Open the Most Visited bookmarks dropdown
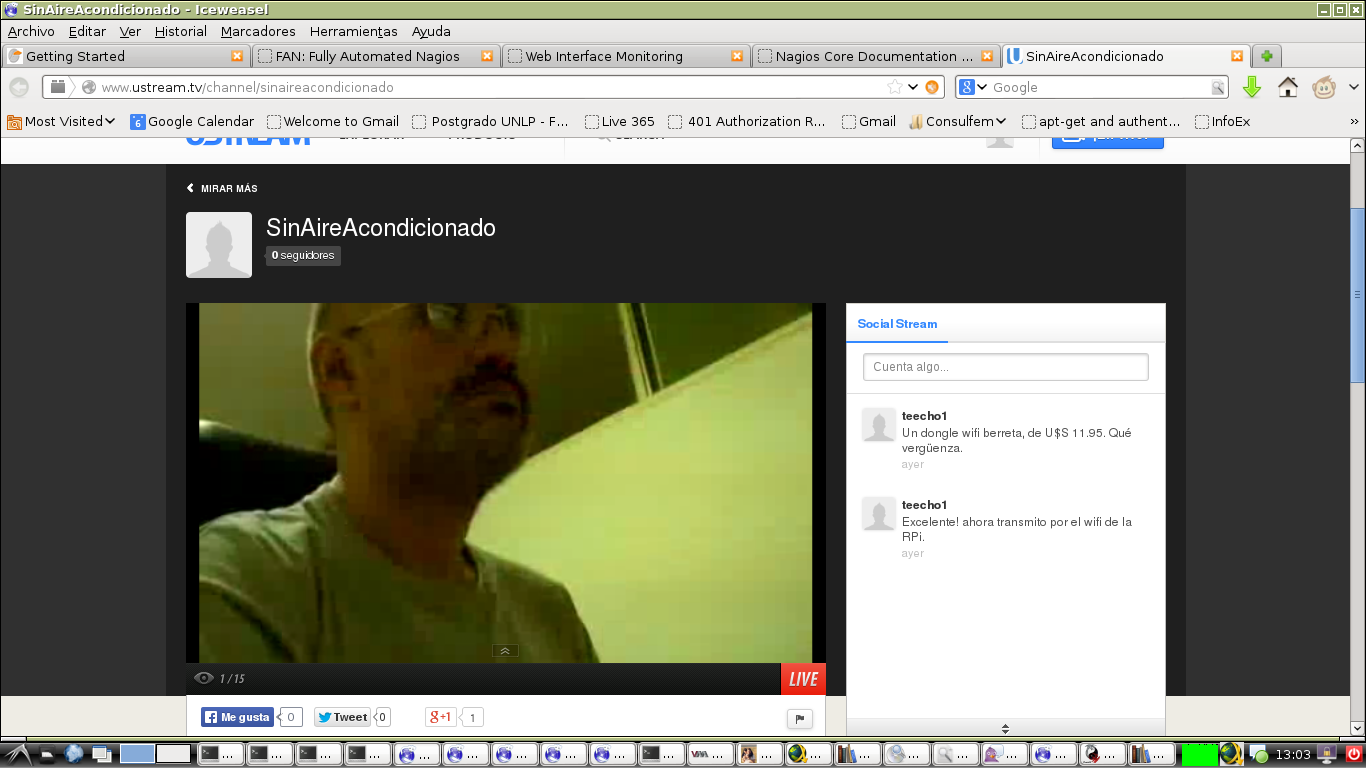This screenshot has width=1366, height=768. click(x=61, y=121)
